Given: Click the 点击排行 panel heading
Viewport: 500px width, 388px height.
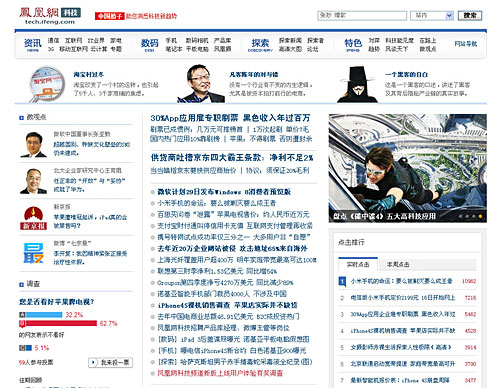Looking at the screenshot, I should (x=351, y=242).
